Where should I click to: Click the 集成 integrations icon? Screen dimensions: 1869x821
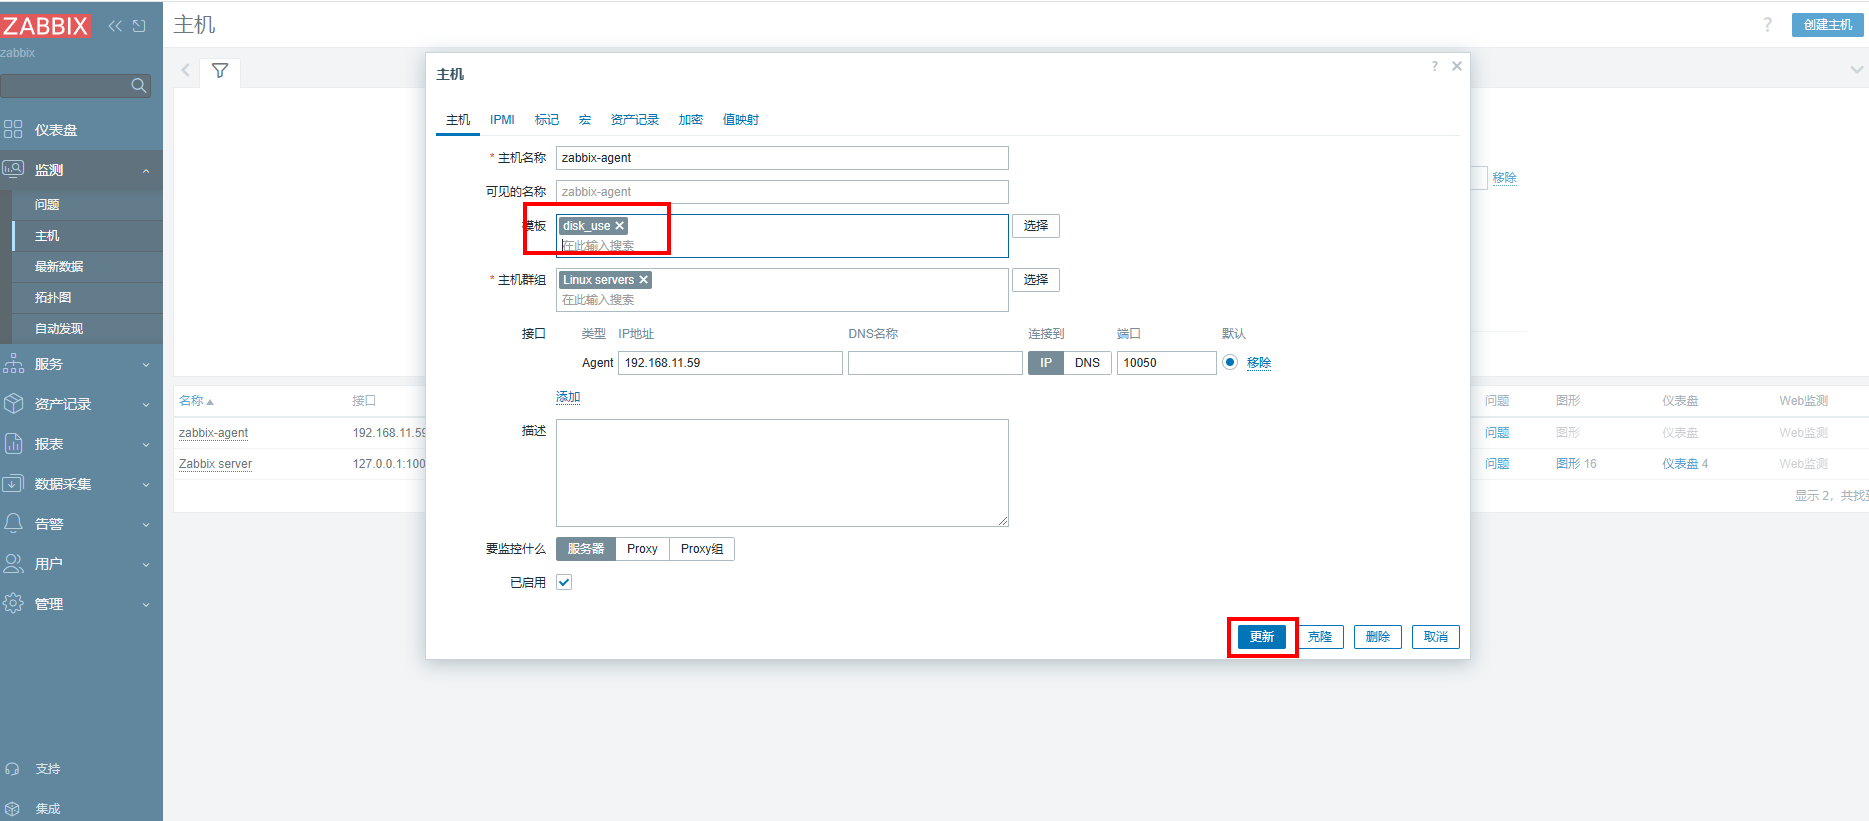[12, 809]
